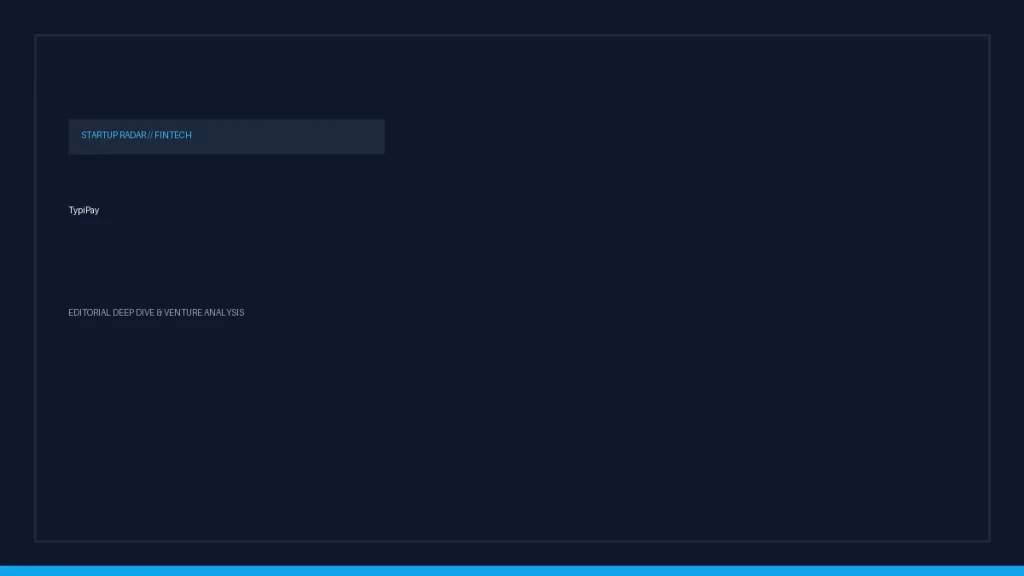Click the words DEEP DIVE in the subtitle

[x=133, y=313]
